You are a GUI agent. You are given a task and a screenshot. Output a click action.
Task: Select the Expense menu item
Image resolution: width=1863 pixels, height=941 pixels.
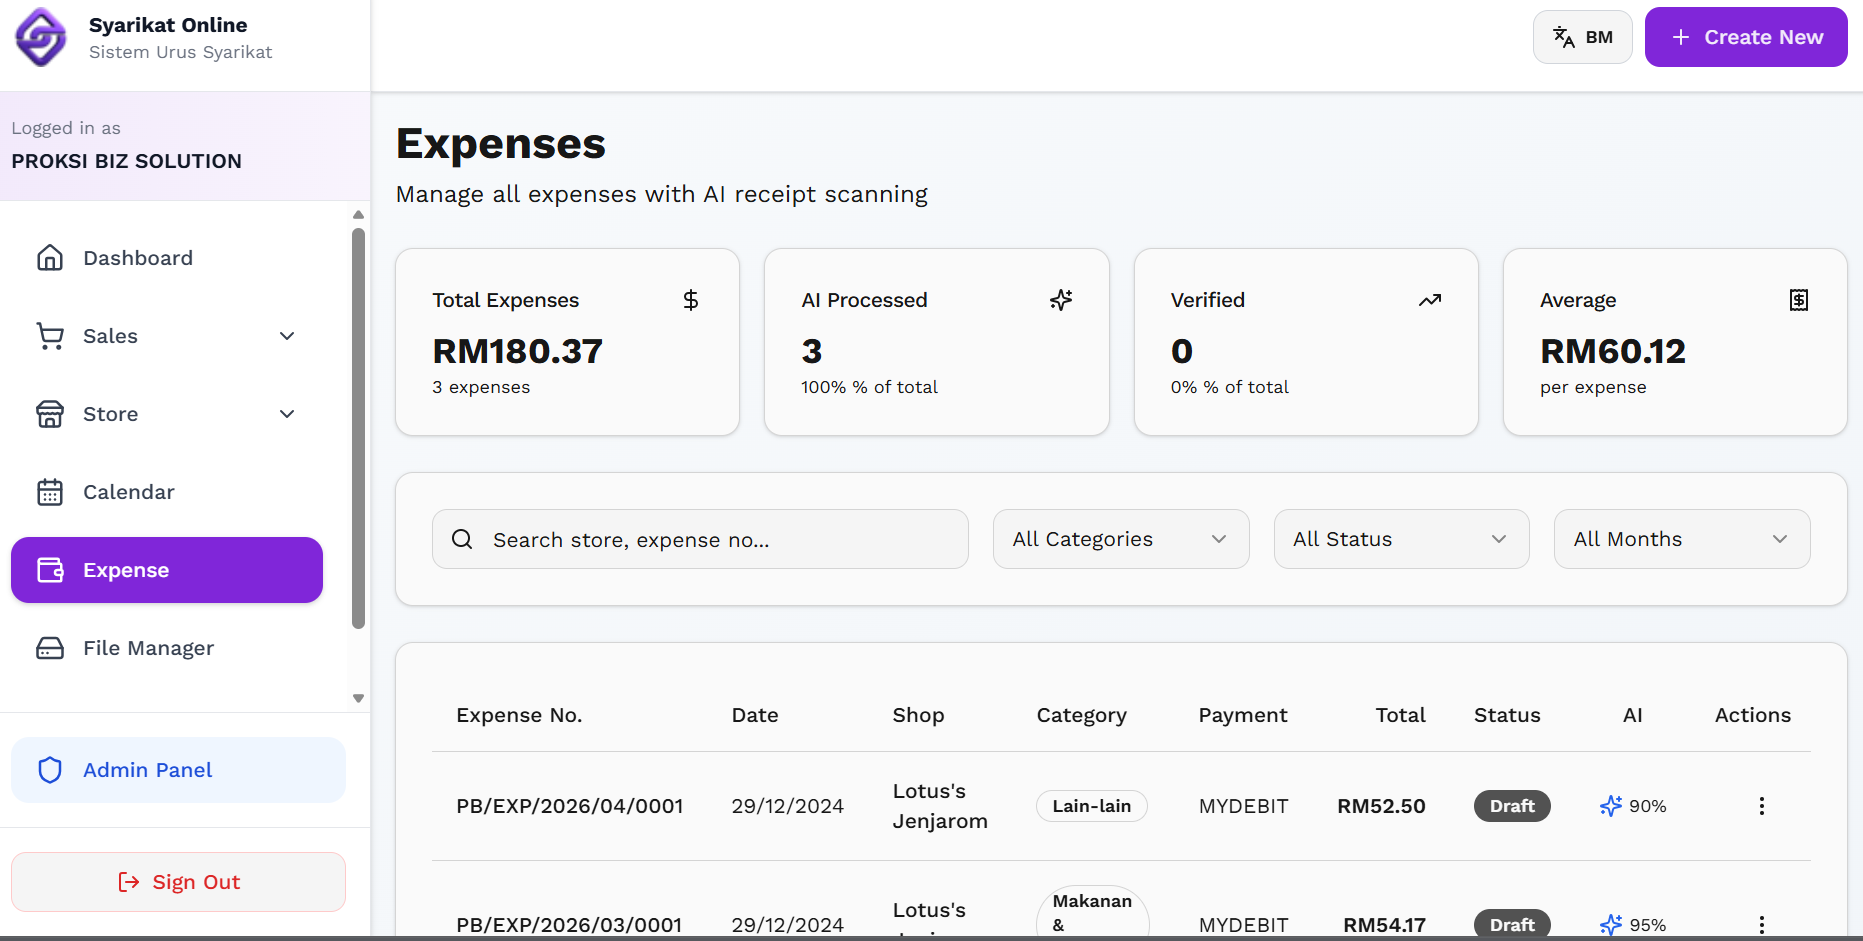(x=167, y=570)
